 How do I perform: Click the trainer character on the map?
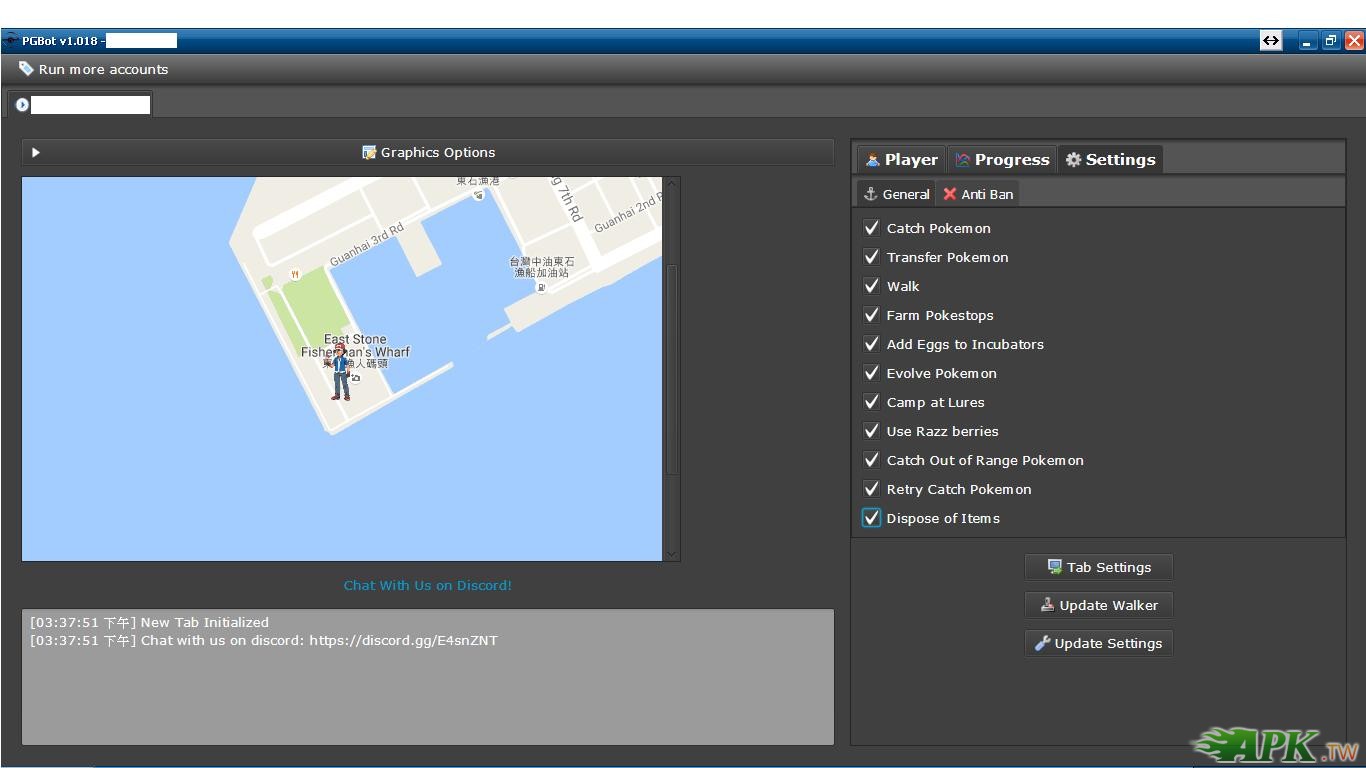pyautogui.click(x=341, y=372)
